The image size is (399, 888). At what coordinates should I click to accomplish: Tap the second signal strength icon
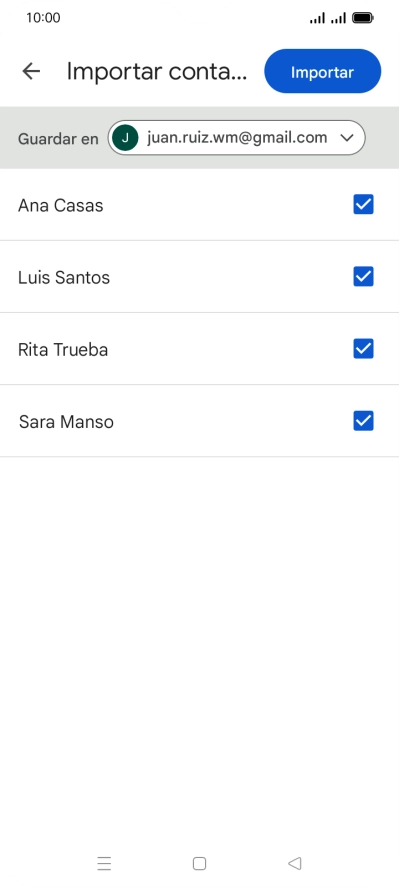338,18
